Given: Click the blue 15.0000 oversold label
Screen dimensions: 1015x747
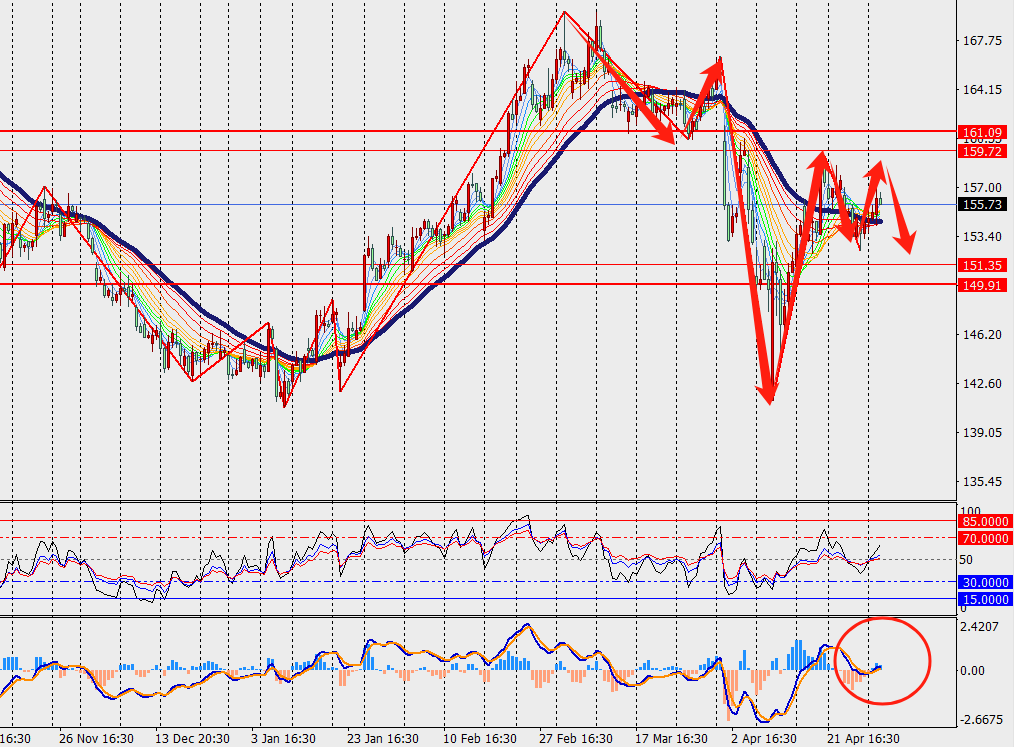Looking at the screenshot, I should coord(984,599).
